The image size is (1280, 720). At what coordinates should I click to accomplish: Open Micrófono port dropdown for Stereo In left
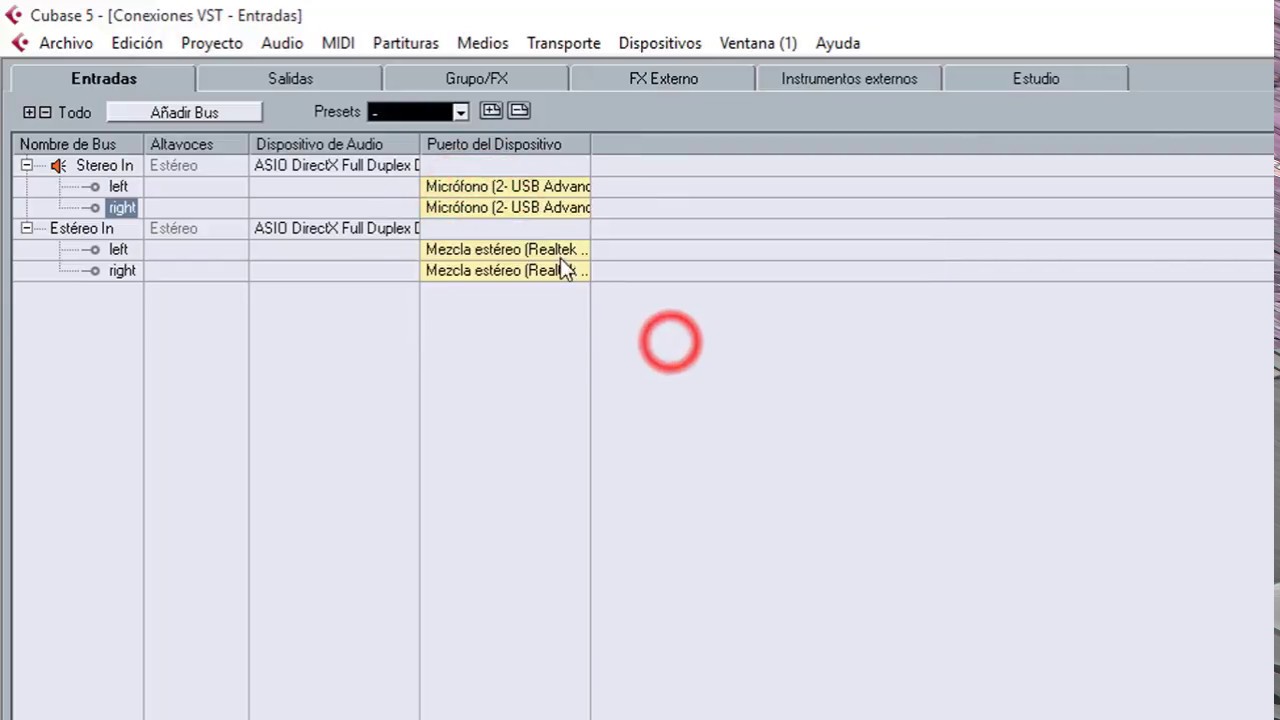point(505,187)
